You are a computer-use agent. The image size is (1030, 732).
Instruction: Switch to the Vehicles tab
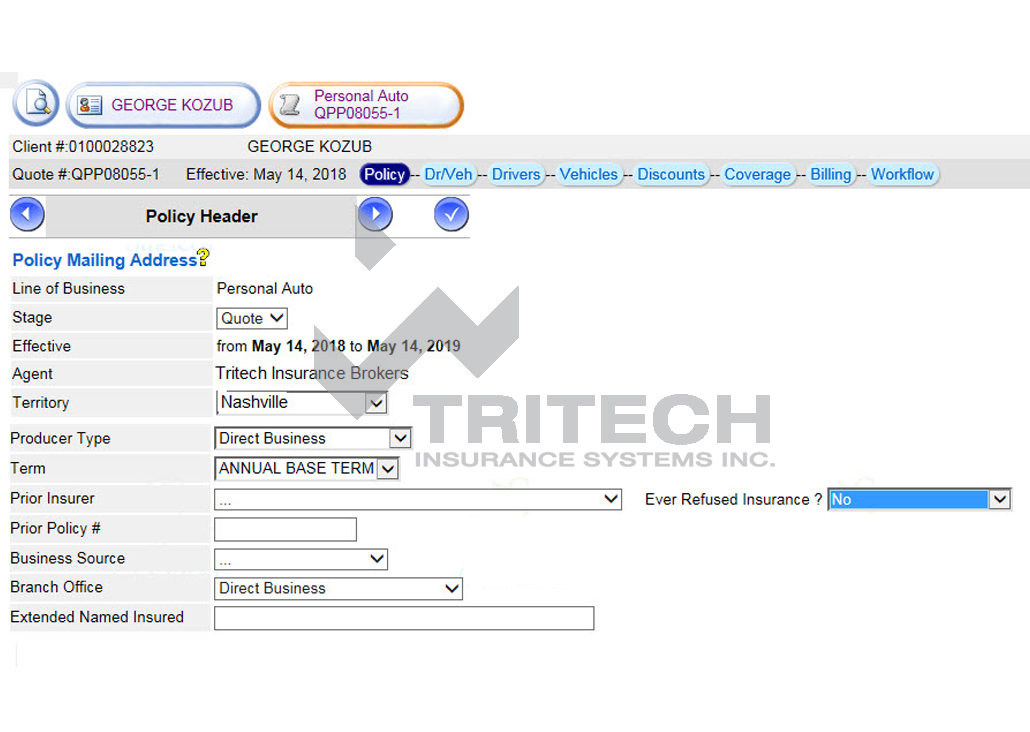[x=589, y=174]
